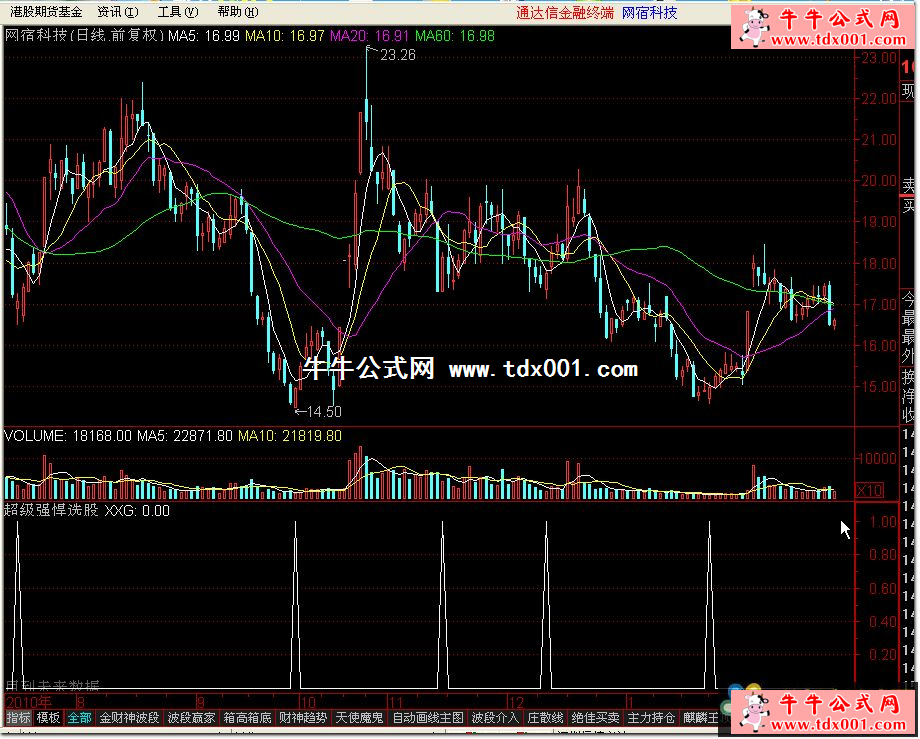Switch to 自动画线主图 indicator tab

coord(428,718)
